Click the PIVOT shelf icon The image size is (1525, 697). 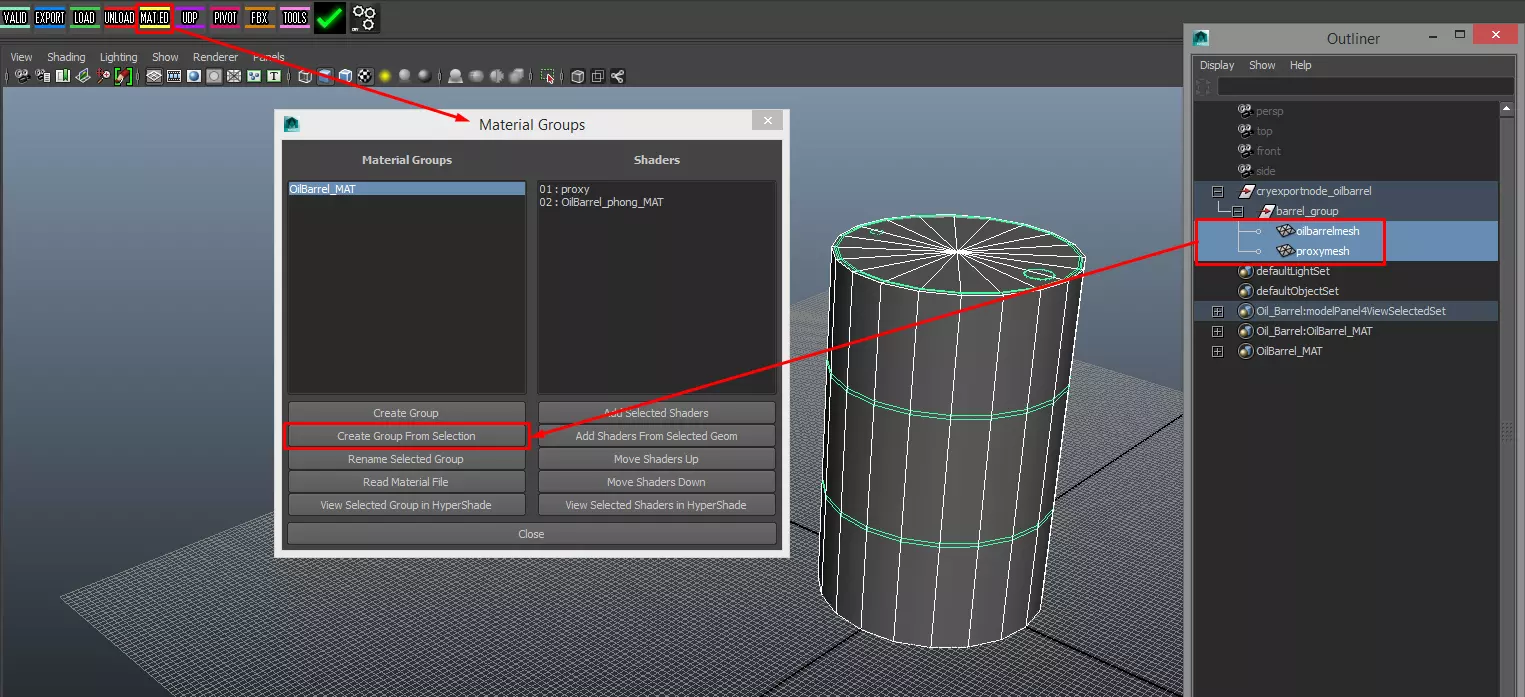point(226,17)
